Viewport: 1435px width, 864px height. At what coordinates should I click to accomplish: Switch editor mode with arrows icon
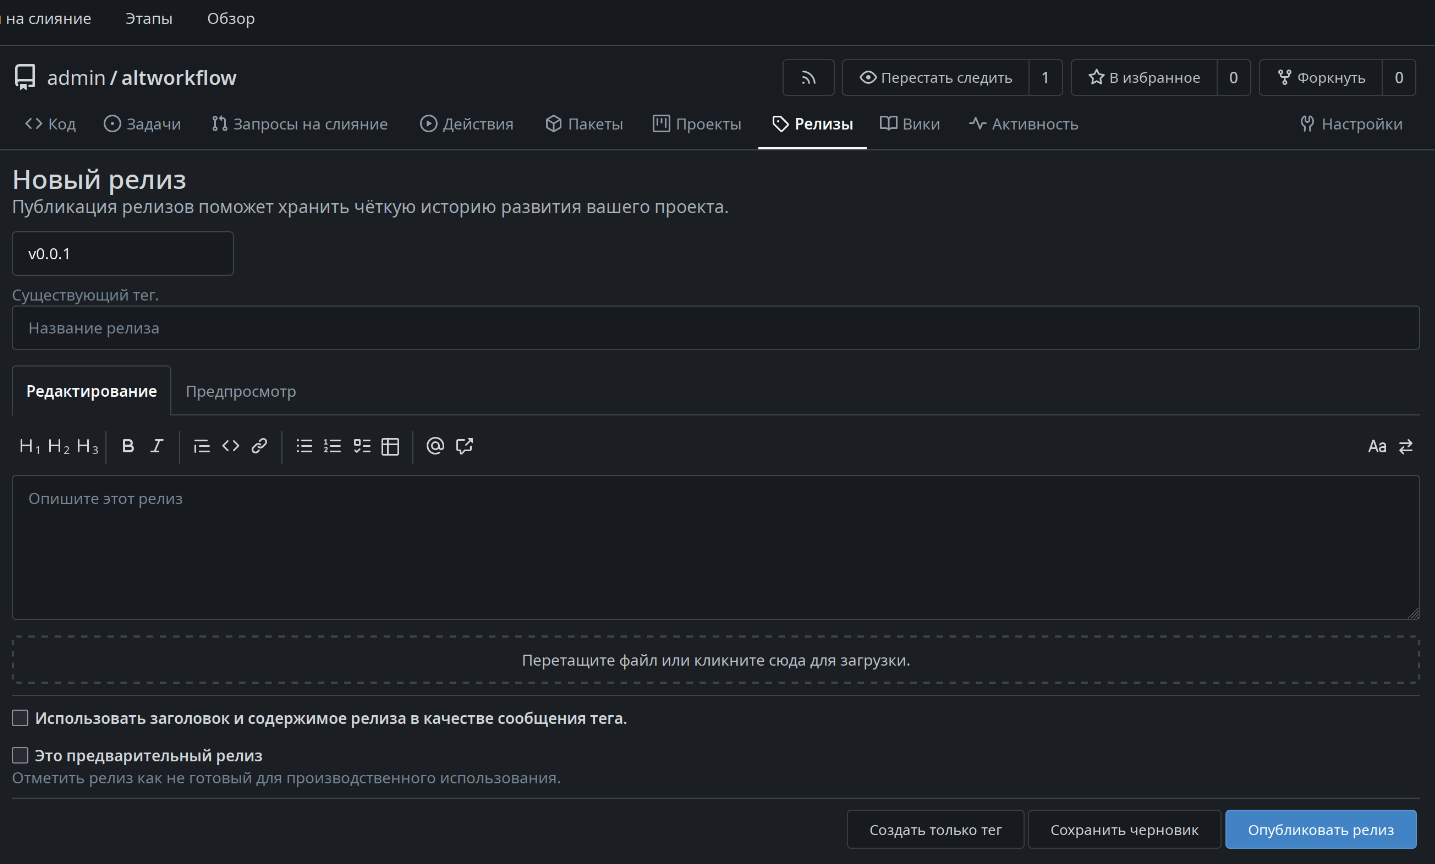[x=1406, y=446]
